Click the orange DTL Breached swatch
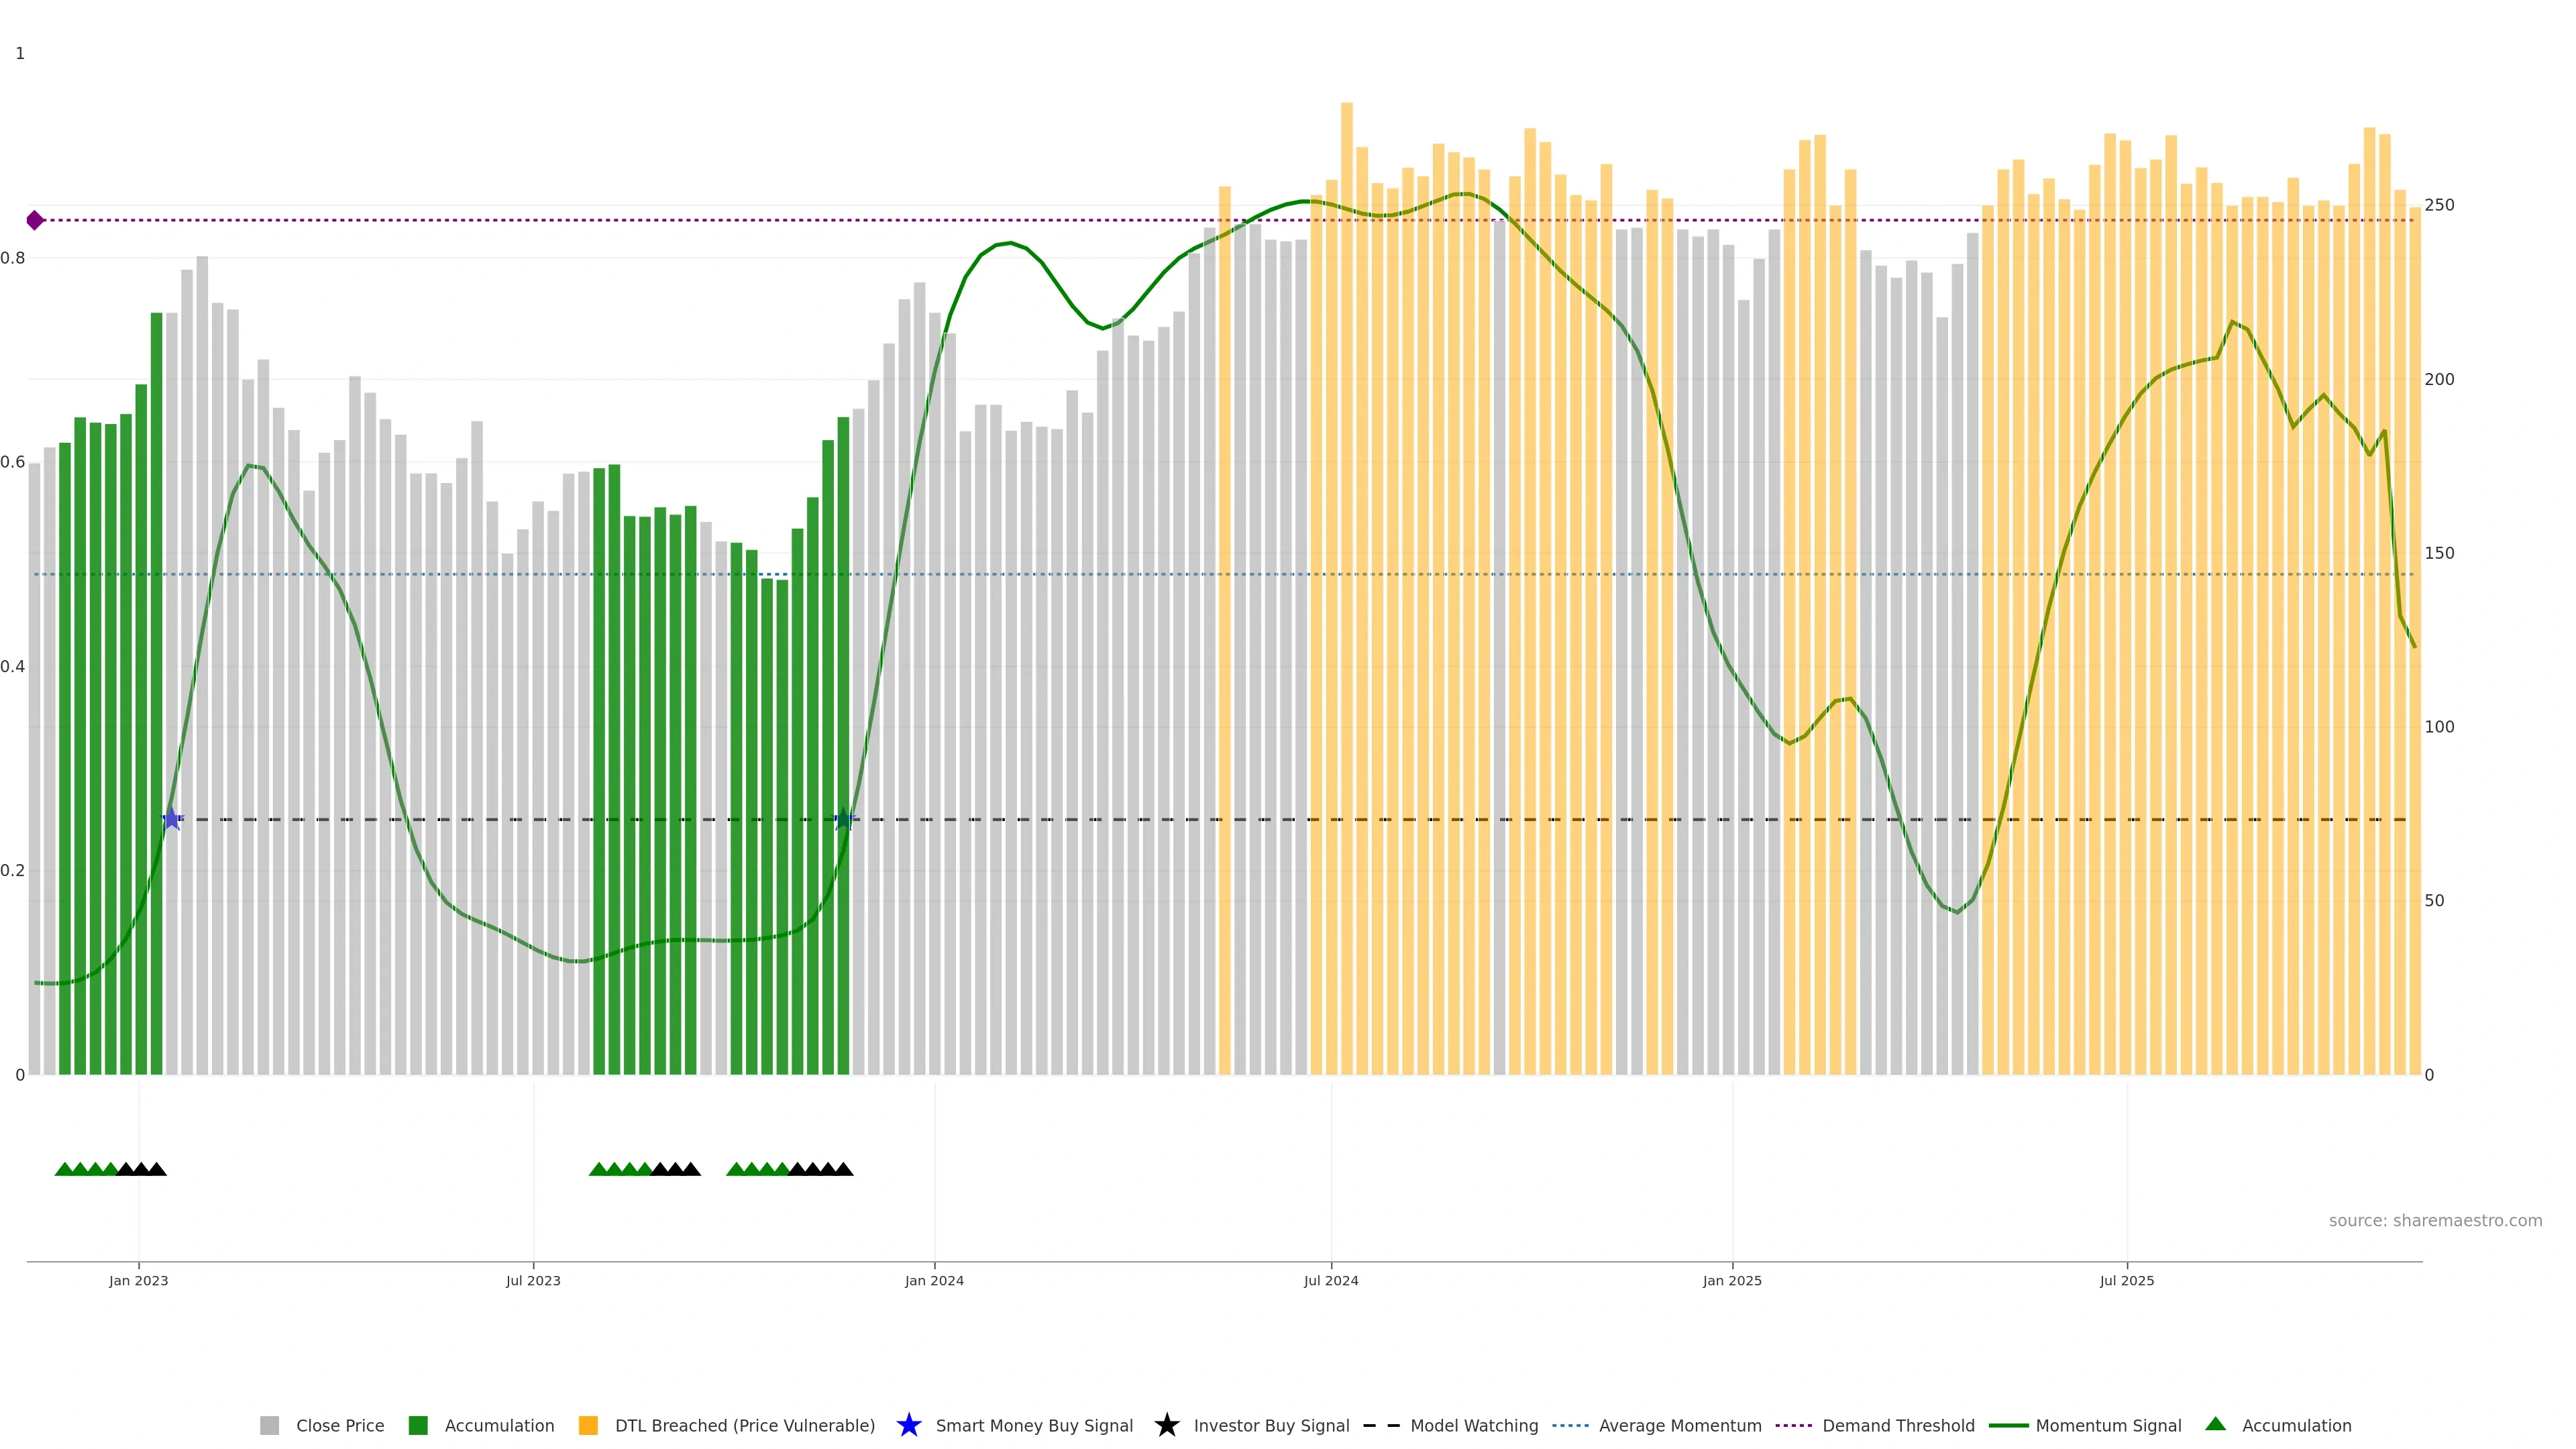The height and width of the screenshot is (1449, 2576). 588,1426
